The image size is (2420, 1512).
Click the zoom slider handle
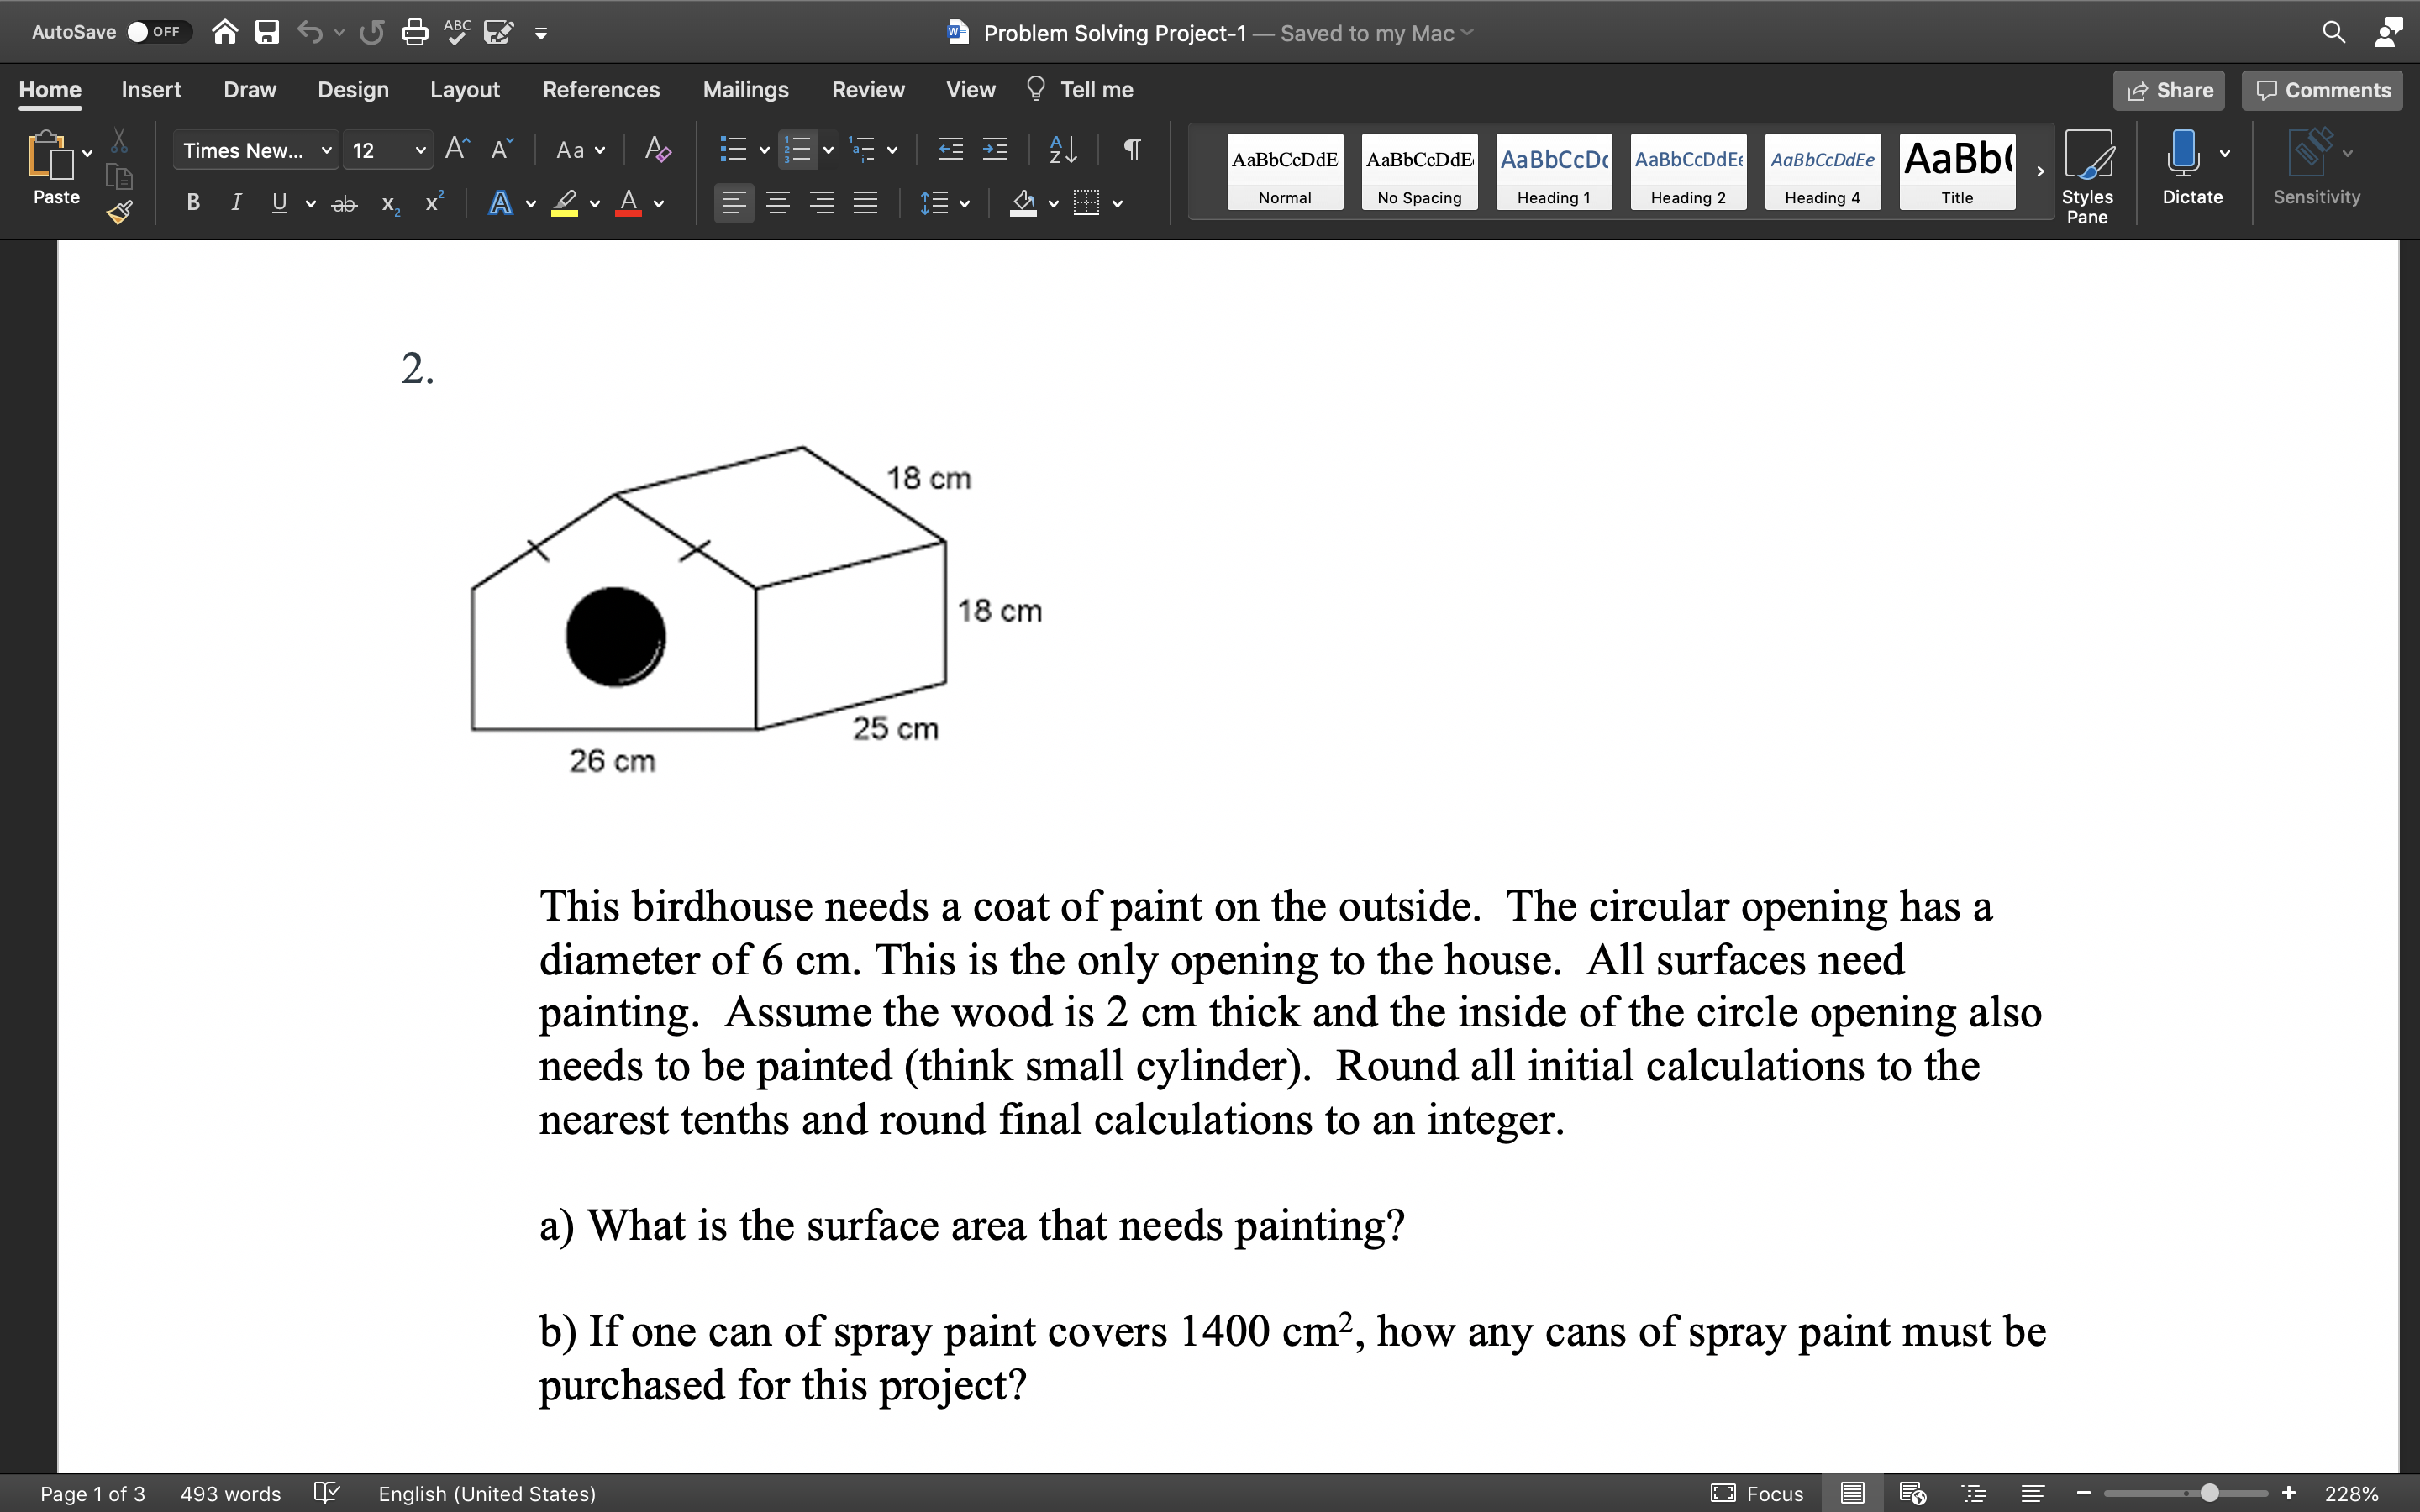[x=2210, y=1493]
